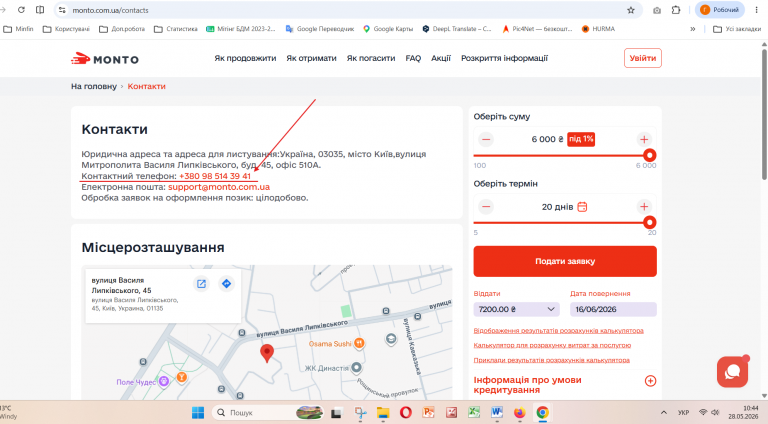Open the reading mode split-view icon
The image size is (768, 424).
click(x=40, y=10)
